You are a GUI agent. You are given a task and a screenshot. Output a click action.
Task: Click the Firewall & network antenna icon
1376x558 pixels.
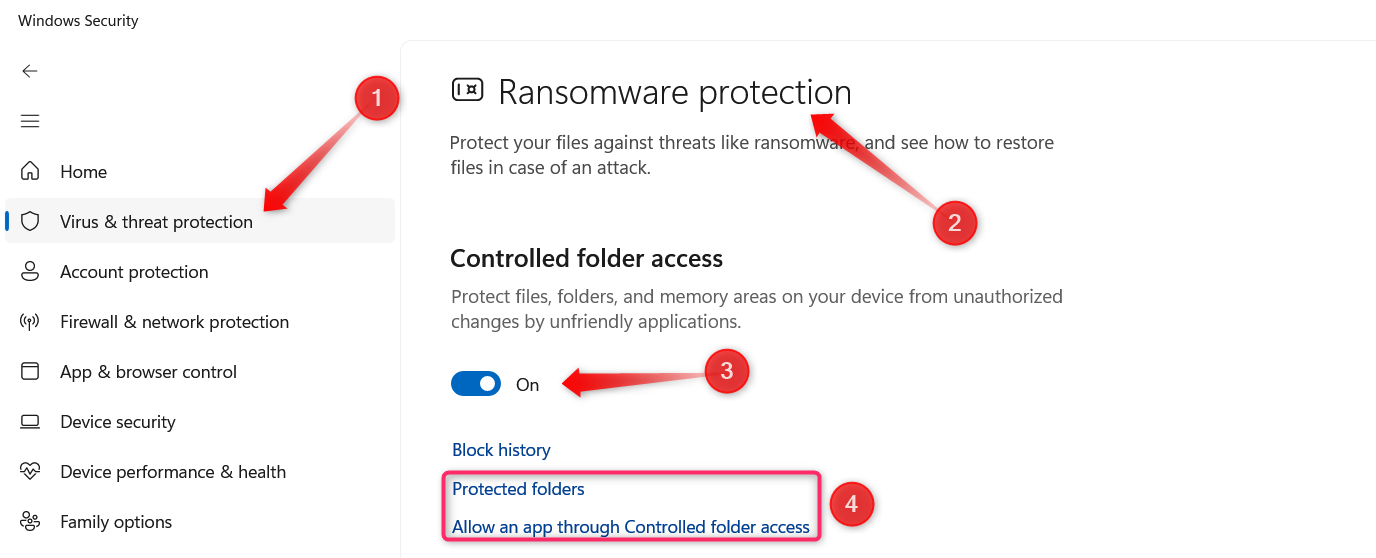point(30,322)
